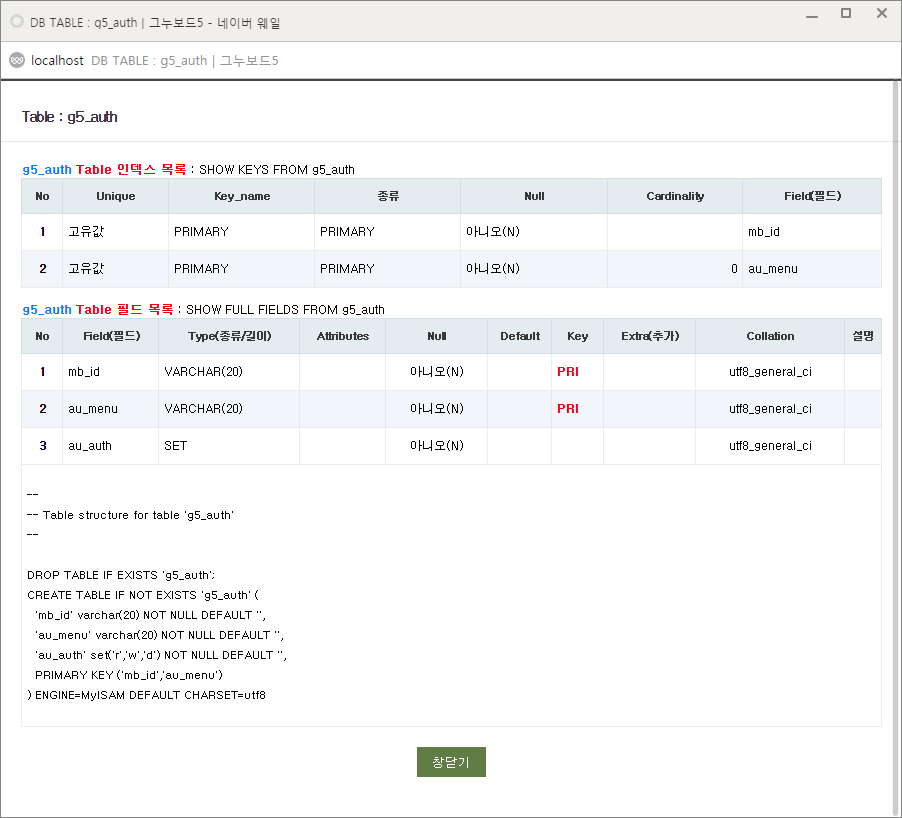This screenshot has width=902, height=818.
Task: Click the Collation column header
Action: [770, 336]
